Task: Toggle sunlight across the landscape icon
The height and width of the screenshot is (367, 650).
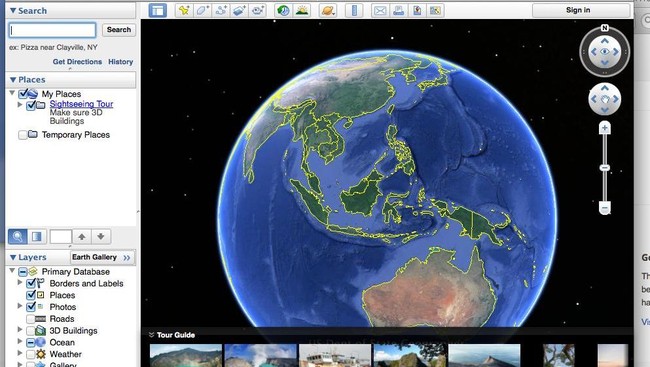Action: click(302, 10)
